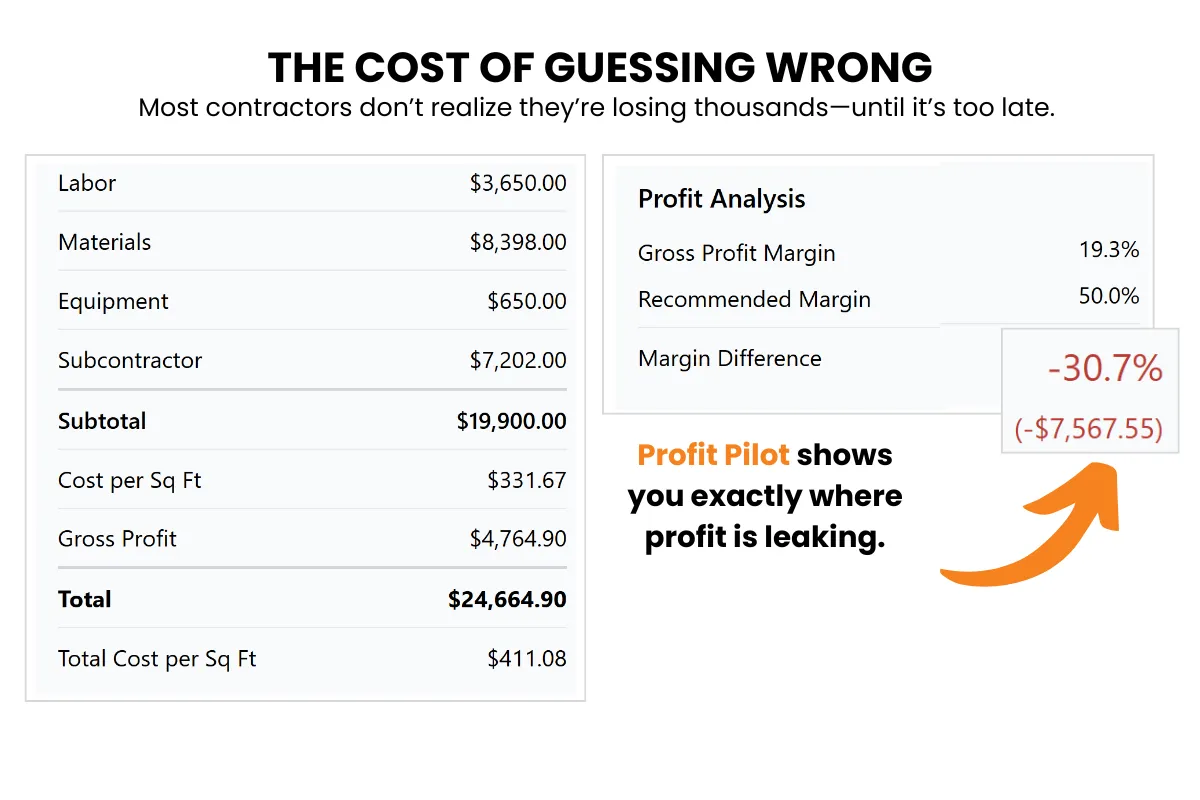Select the Gross Profit $4,764.90 value
Viewport: 1200px width, 800px height.
(x=518, y=539)
